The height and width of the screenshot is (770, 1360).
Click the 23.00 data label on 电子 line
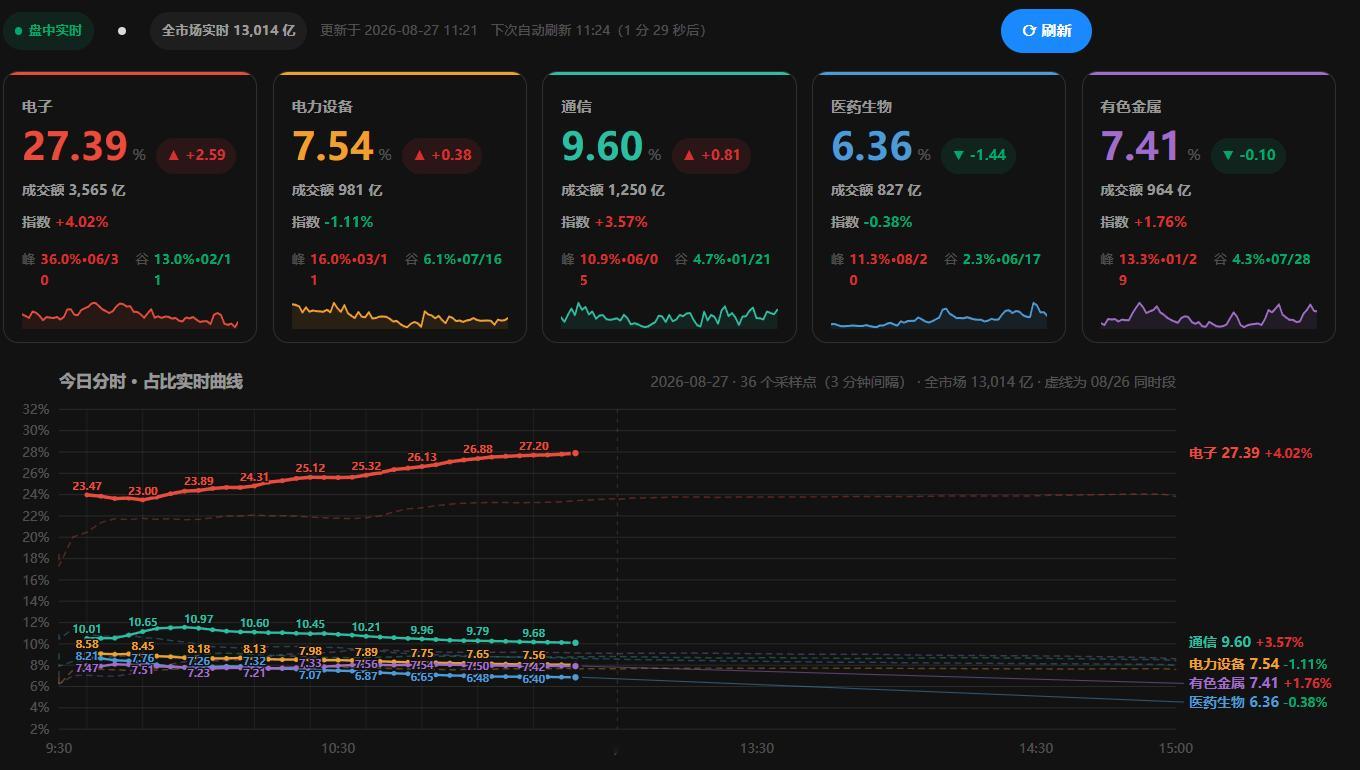pos(143,491)
